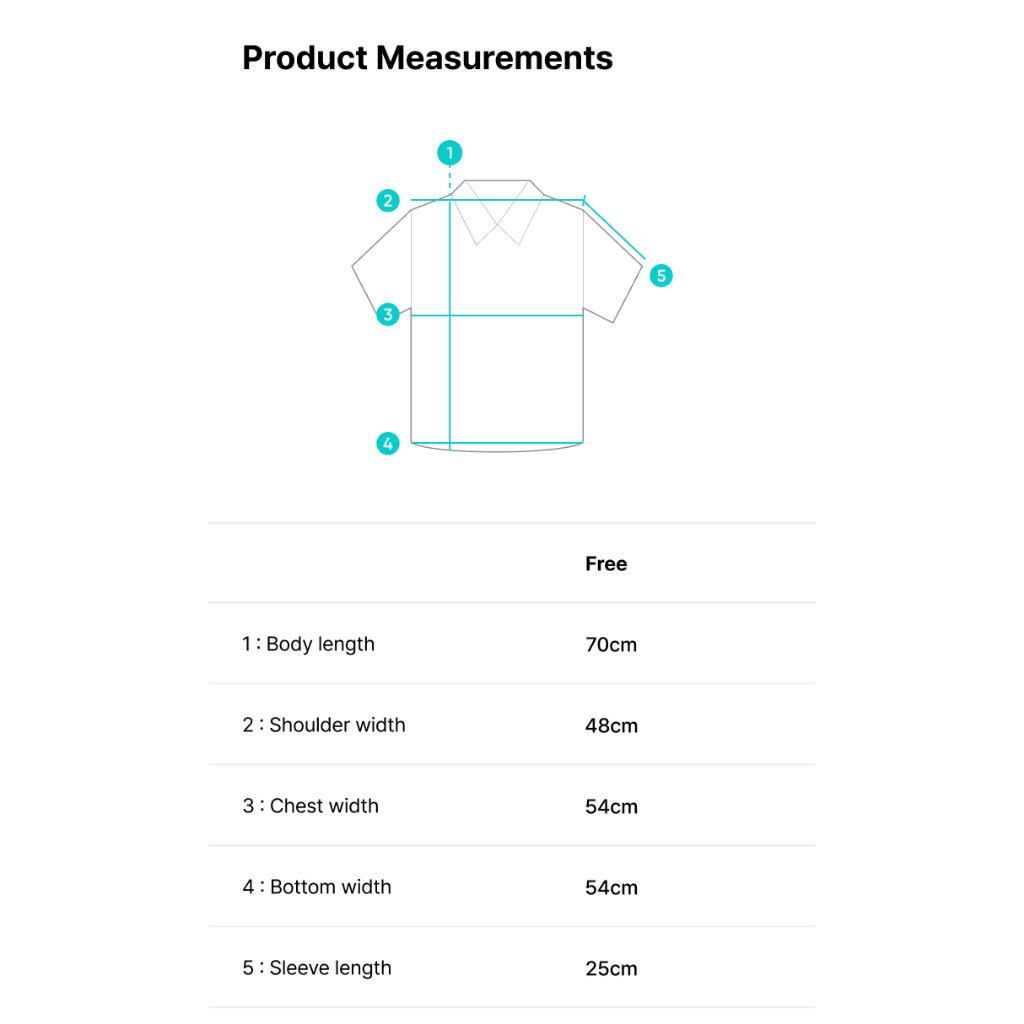The height and width of the screenshot is (1024, 1024).
Task: Select the Free size column header
Action: coord(606,564)
